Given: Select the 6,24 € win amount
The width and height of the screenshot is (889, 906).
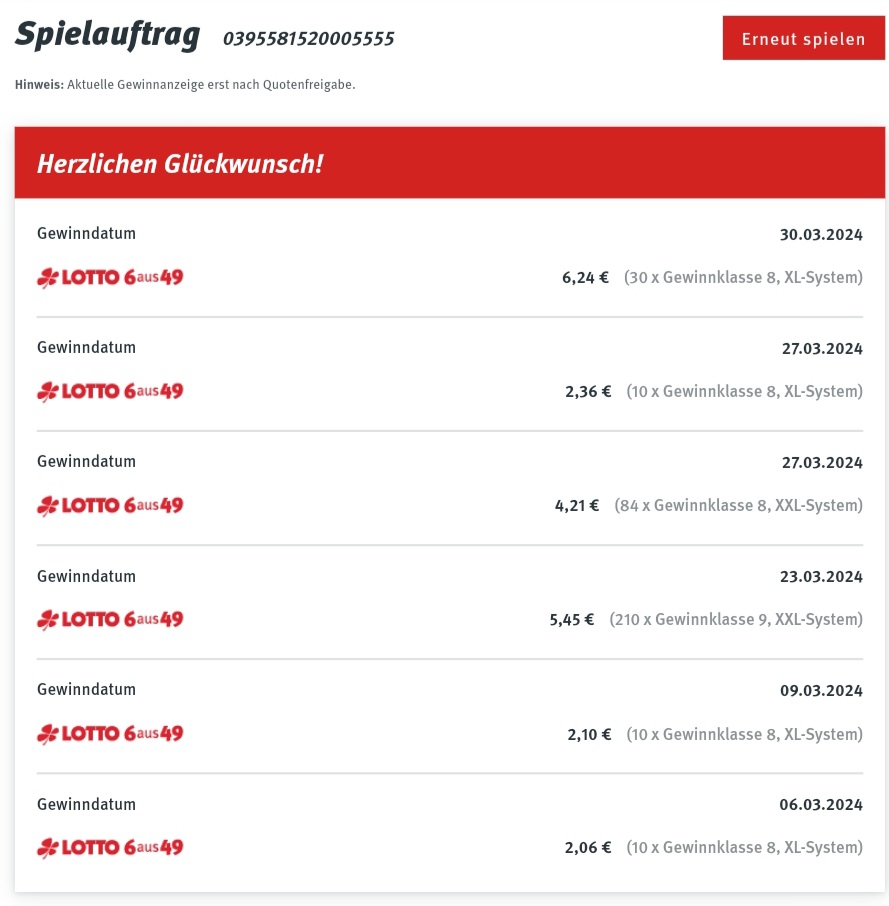Looking at the screenshot, I should click(585, 278).
